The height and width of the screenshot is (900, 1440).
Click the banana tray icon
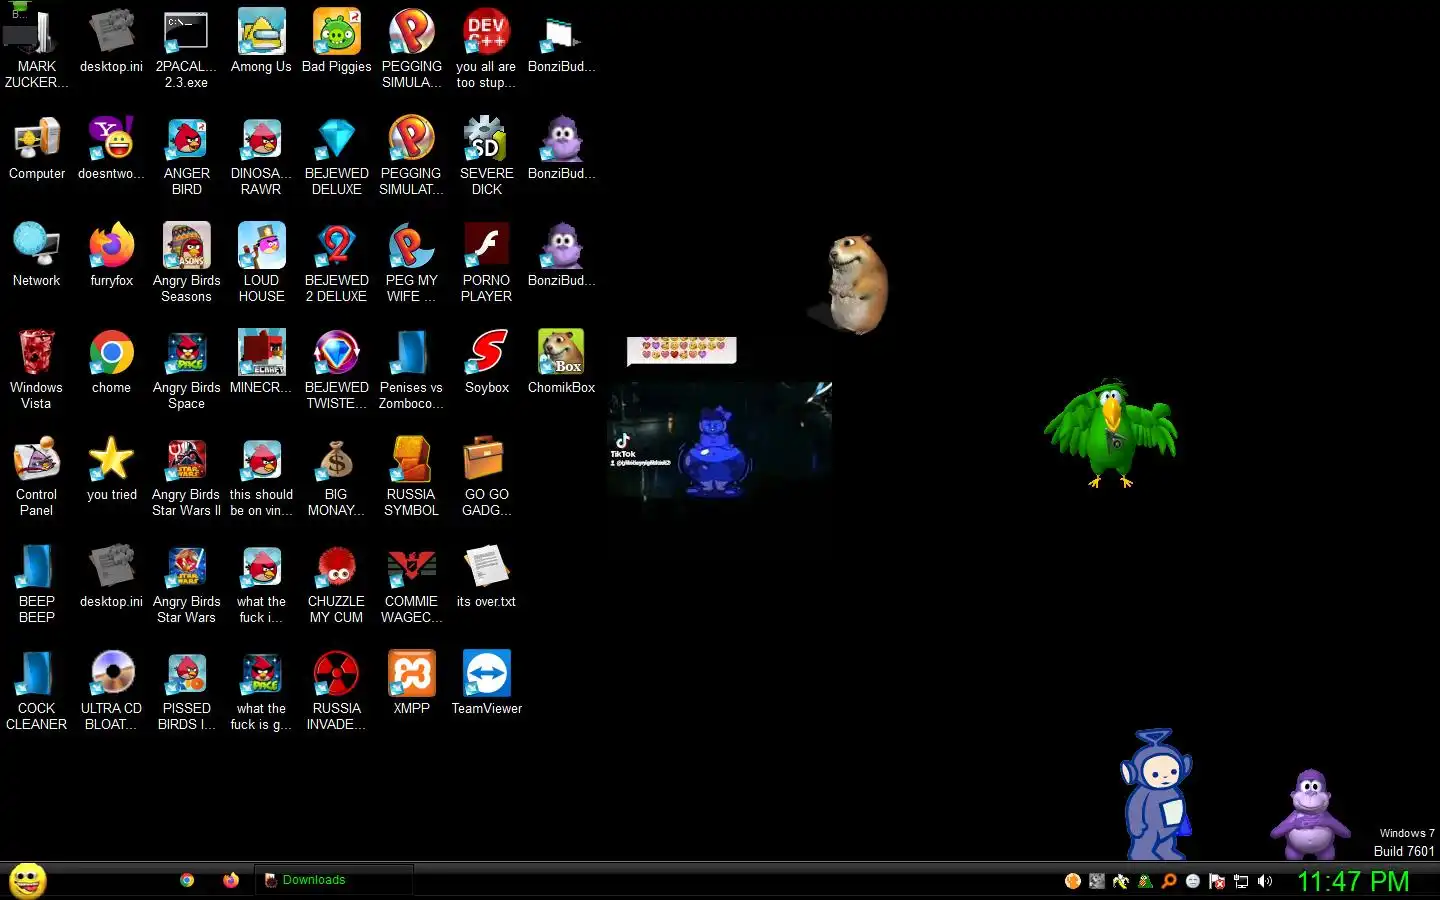1121,881
